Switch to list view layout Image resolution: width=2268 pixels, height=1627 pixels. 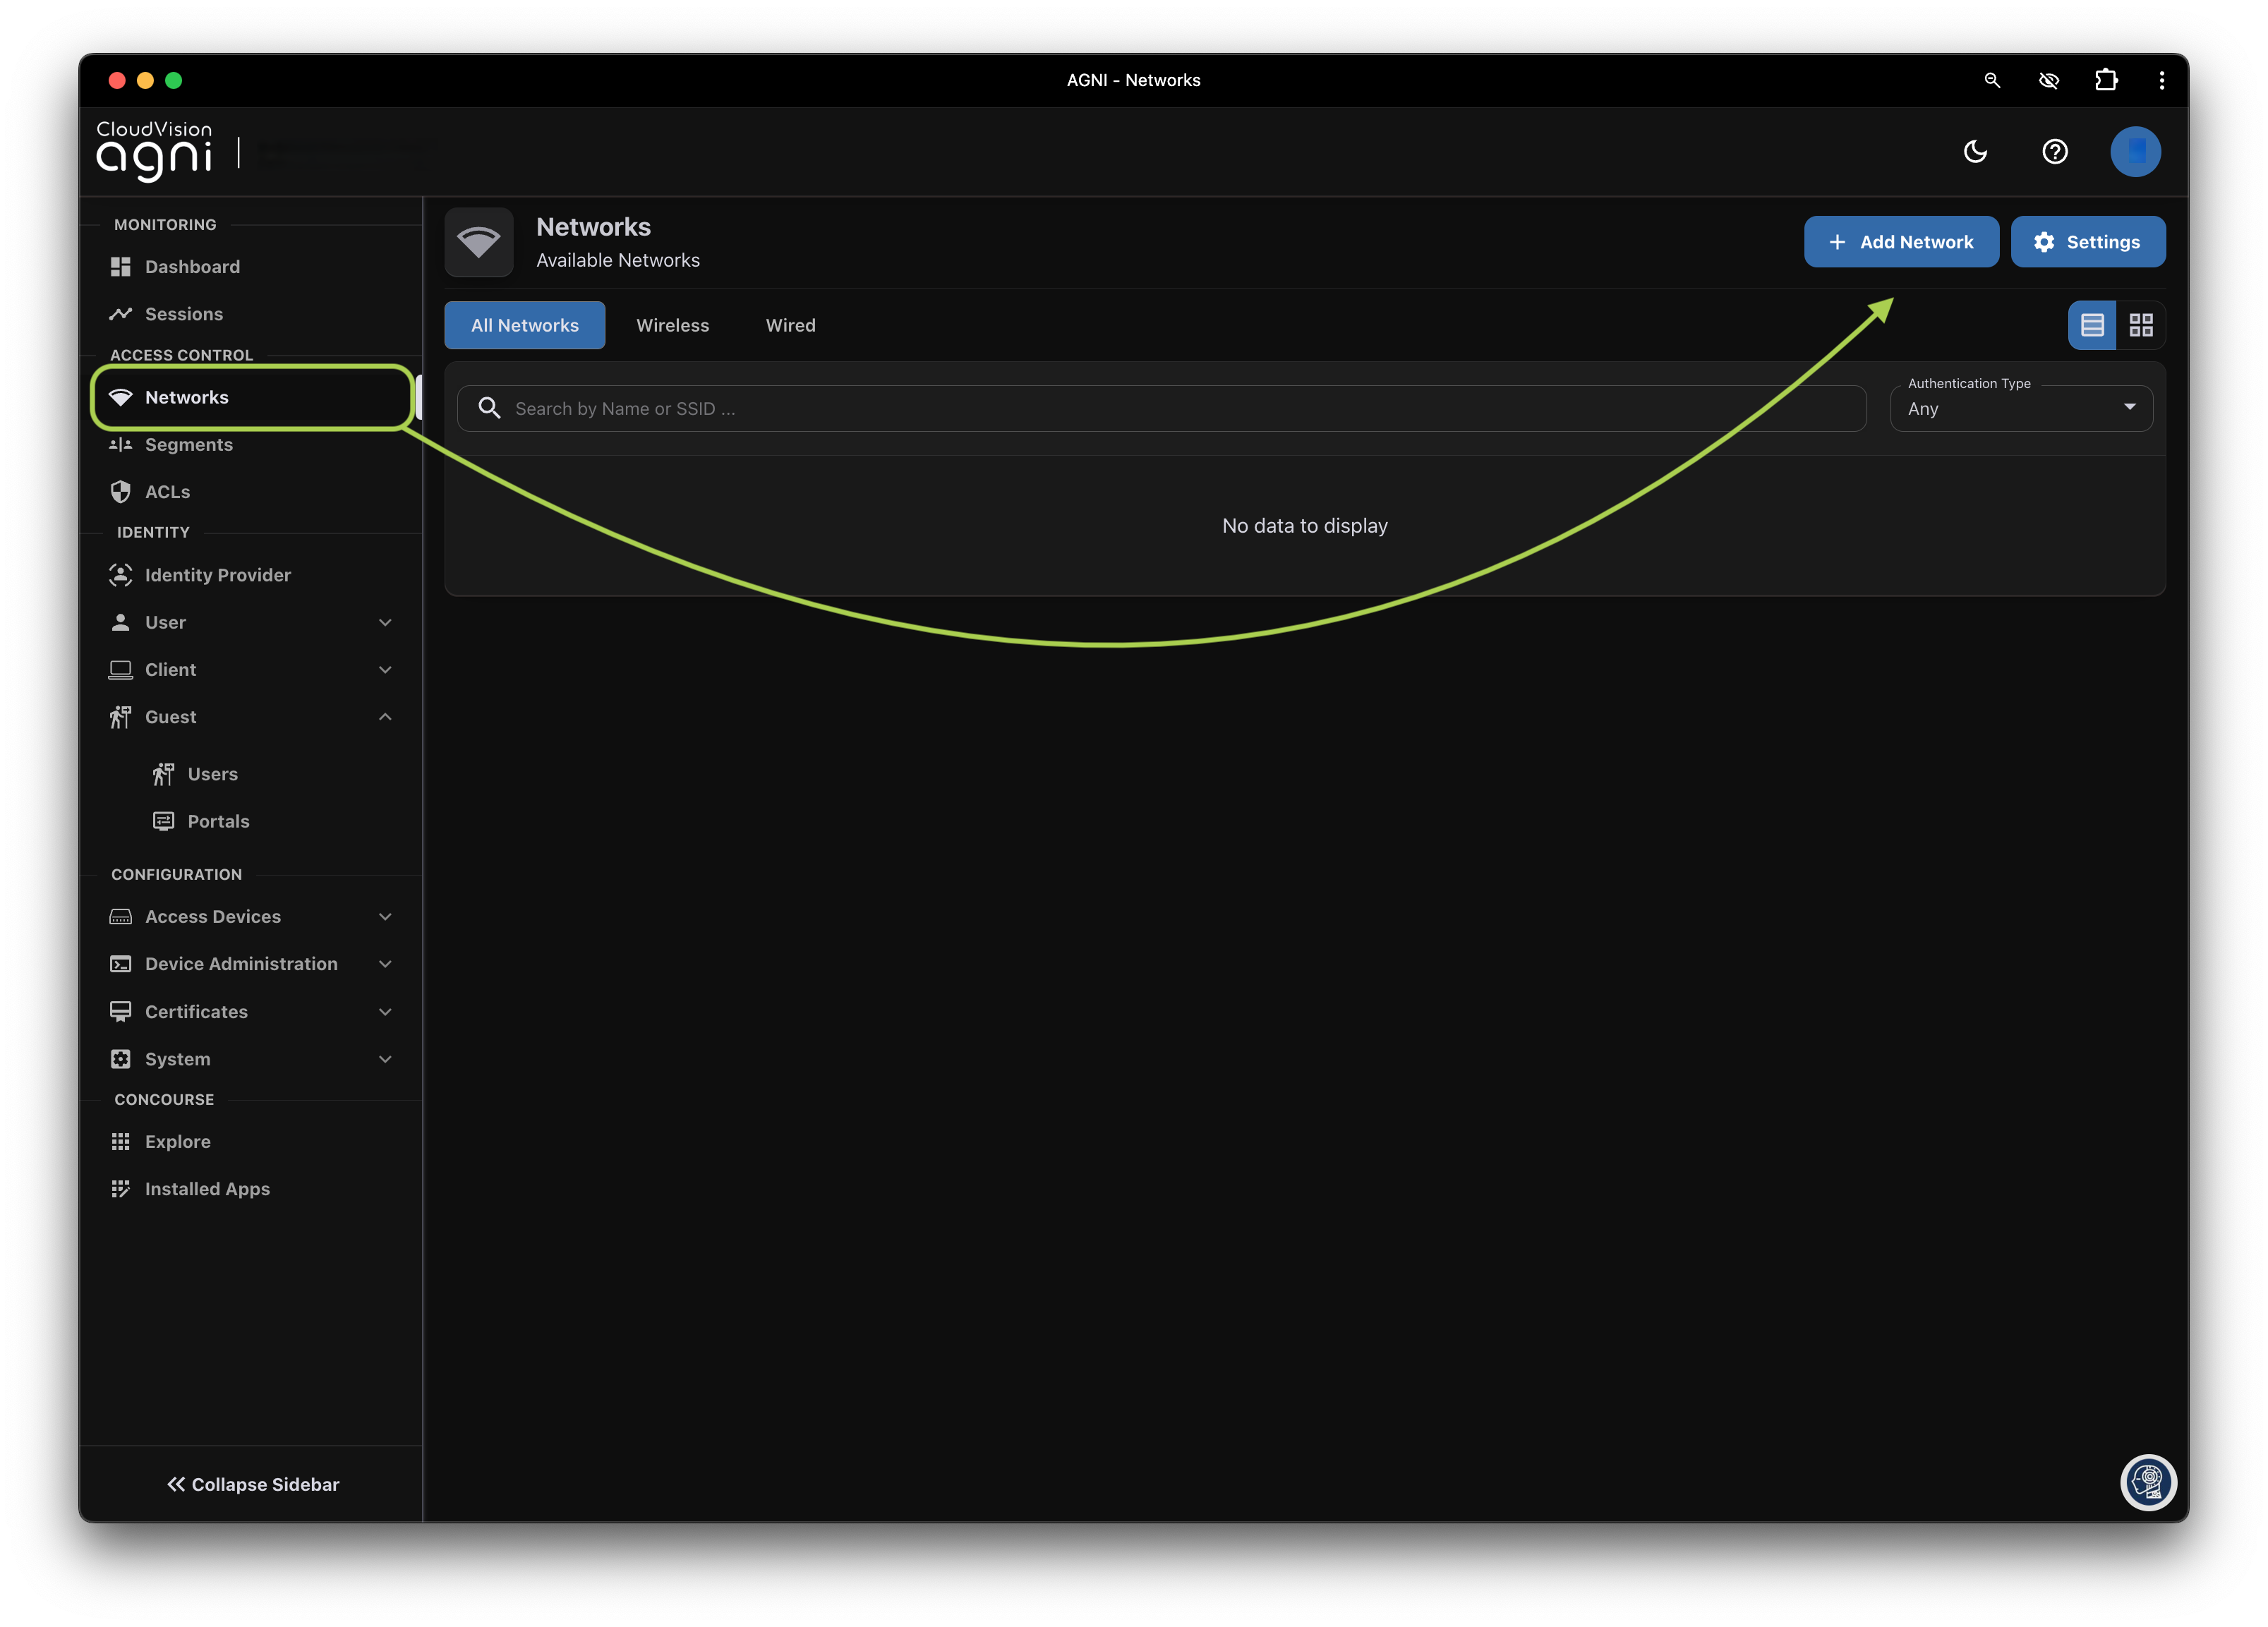point(2091,325)
